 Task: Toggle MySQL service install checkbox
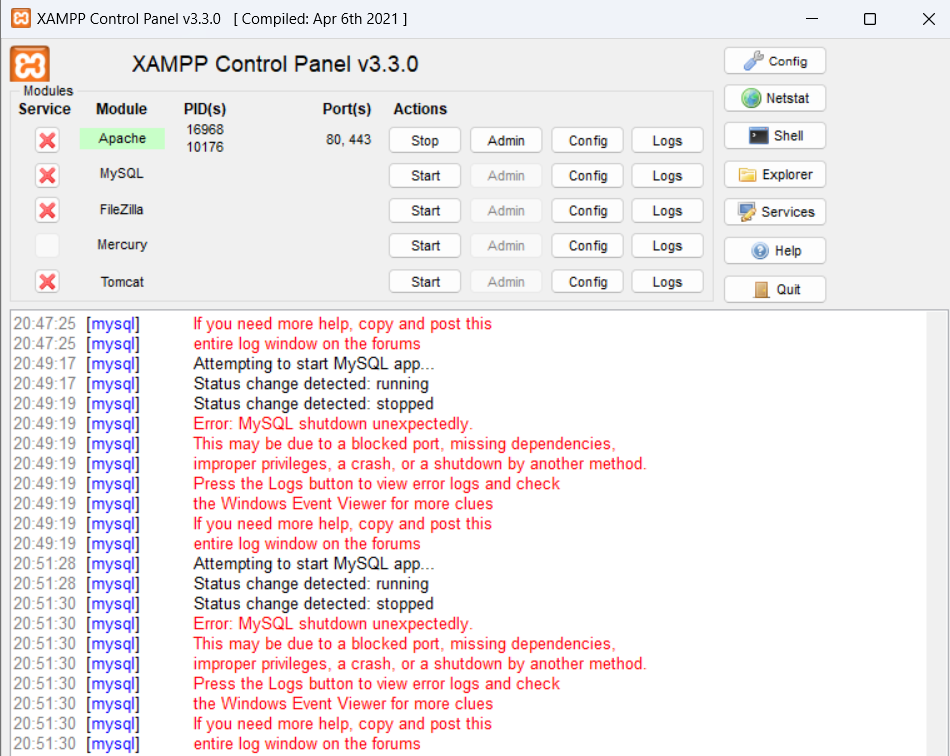[x=47, y=175]
